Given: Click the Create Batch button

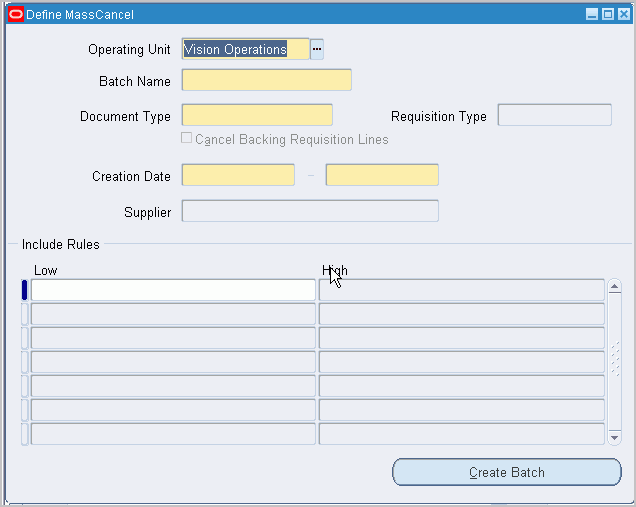Looking at the screenshot, I should click(507, 472).
